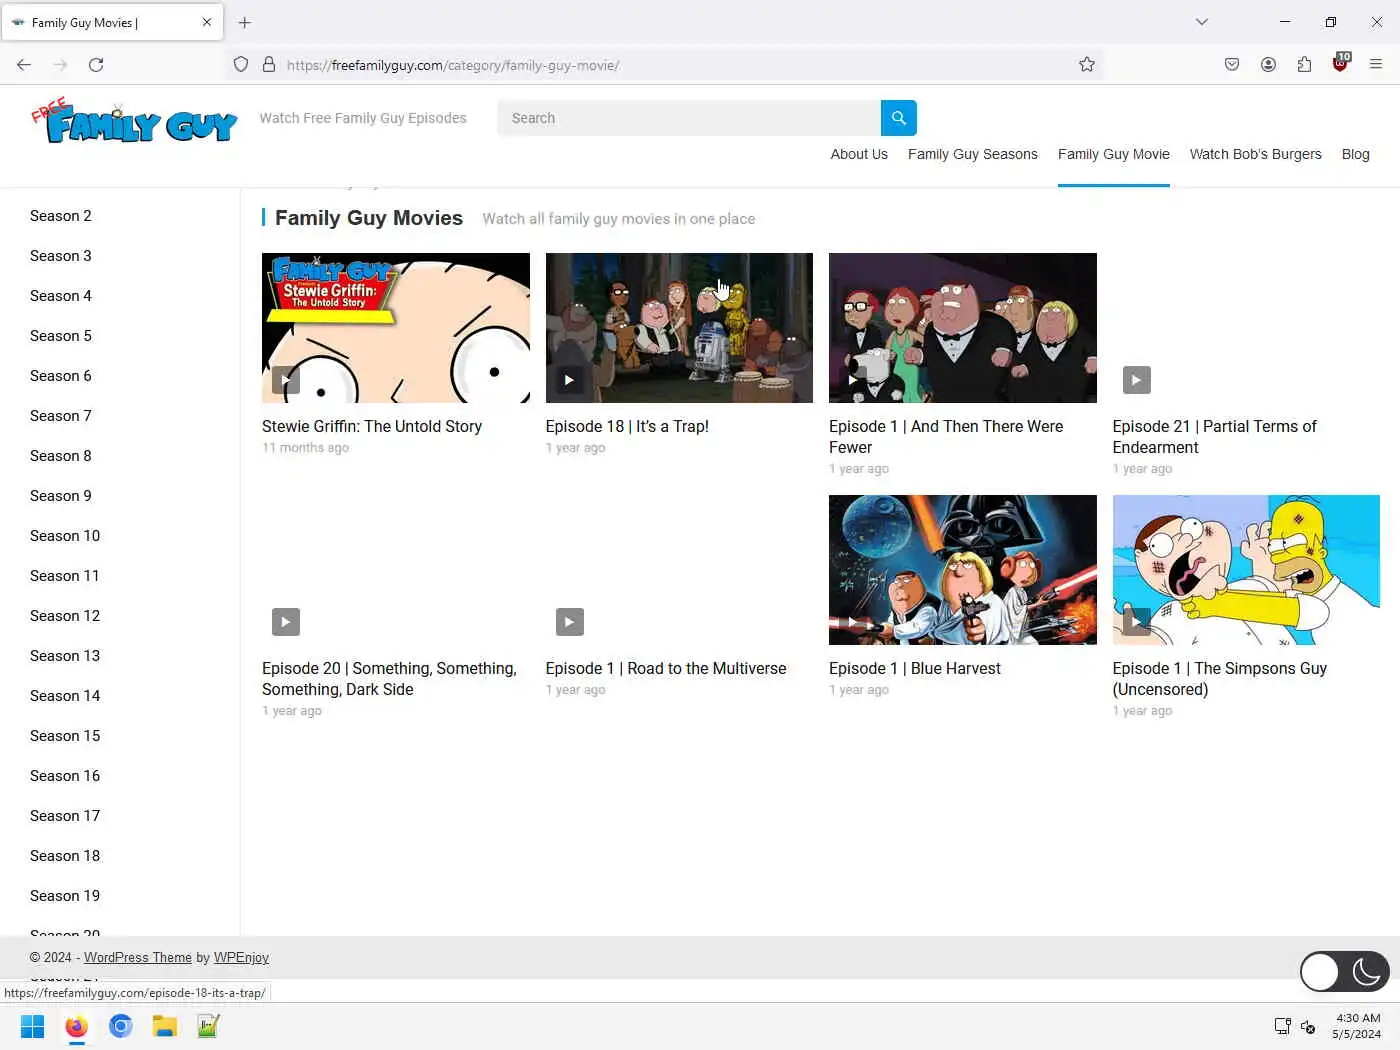The width and height of the screenshot is (1400, 1050).
Task: Select the Family Guy Movie menu item
Action: pos(1113,154)
